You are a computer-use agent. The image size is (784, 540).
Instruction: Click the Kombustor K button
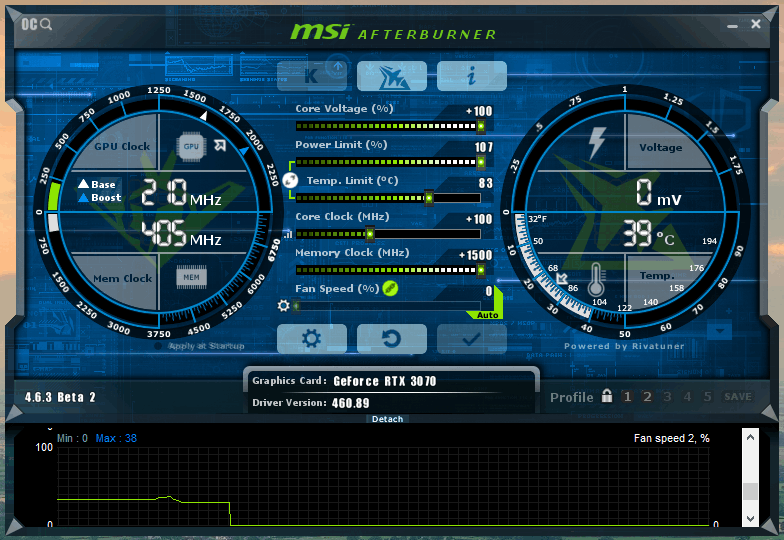pyautogui.click(x=312, y=76)
